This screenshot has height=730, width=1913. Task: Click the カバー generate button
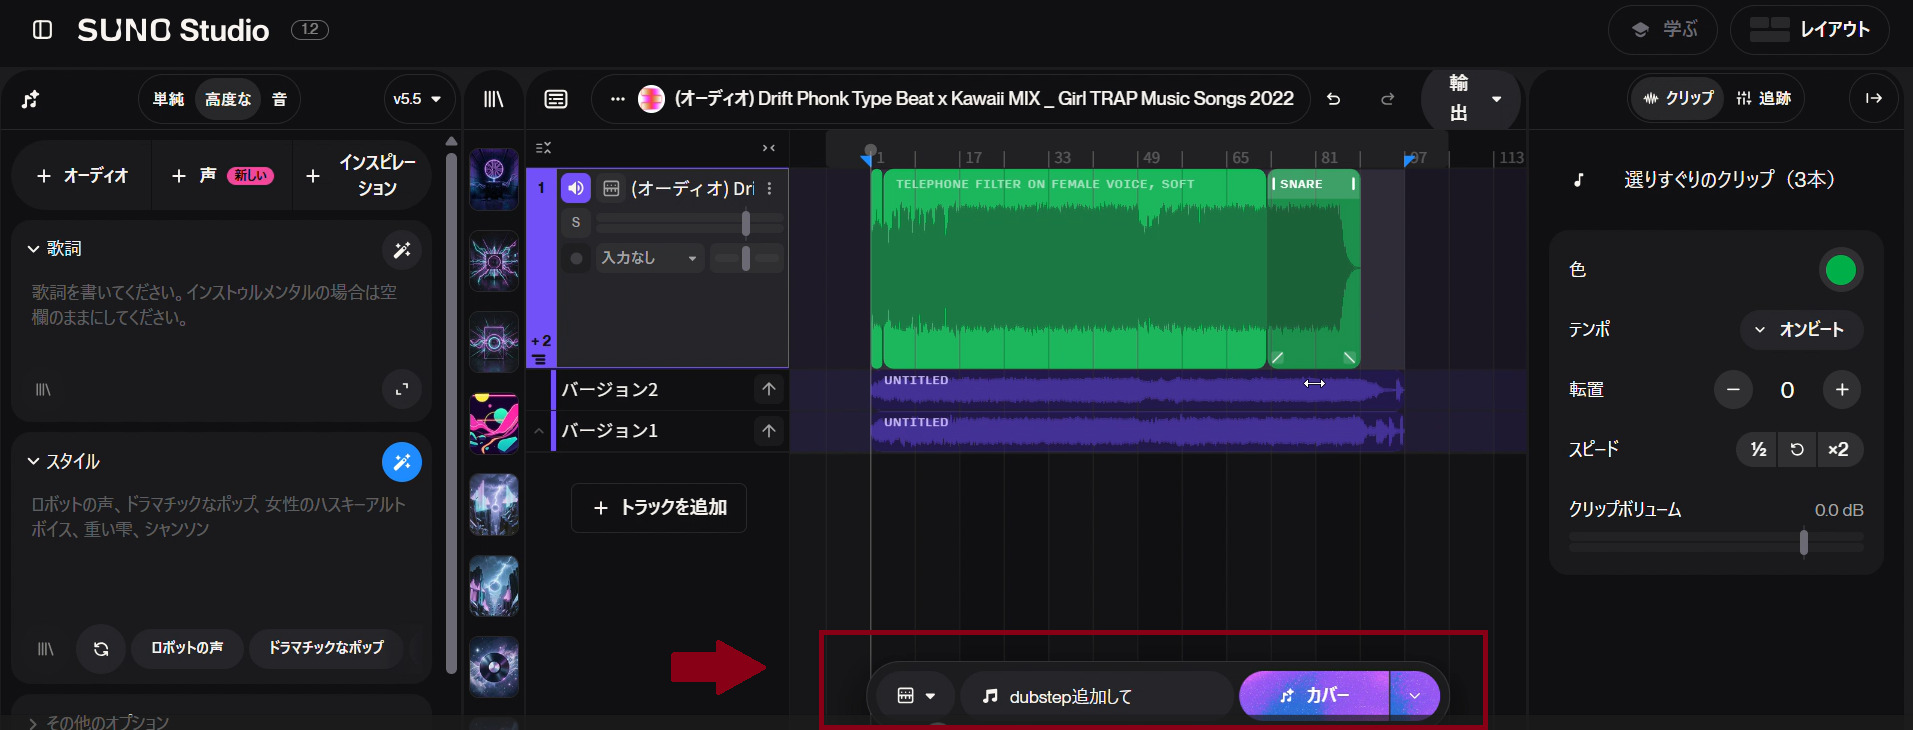click(1314, 696)
